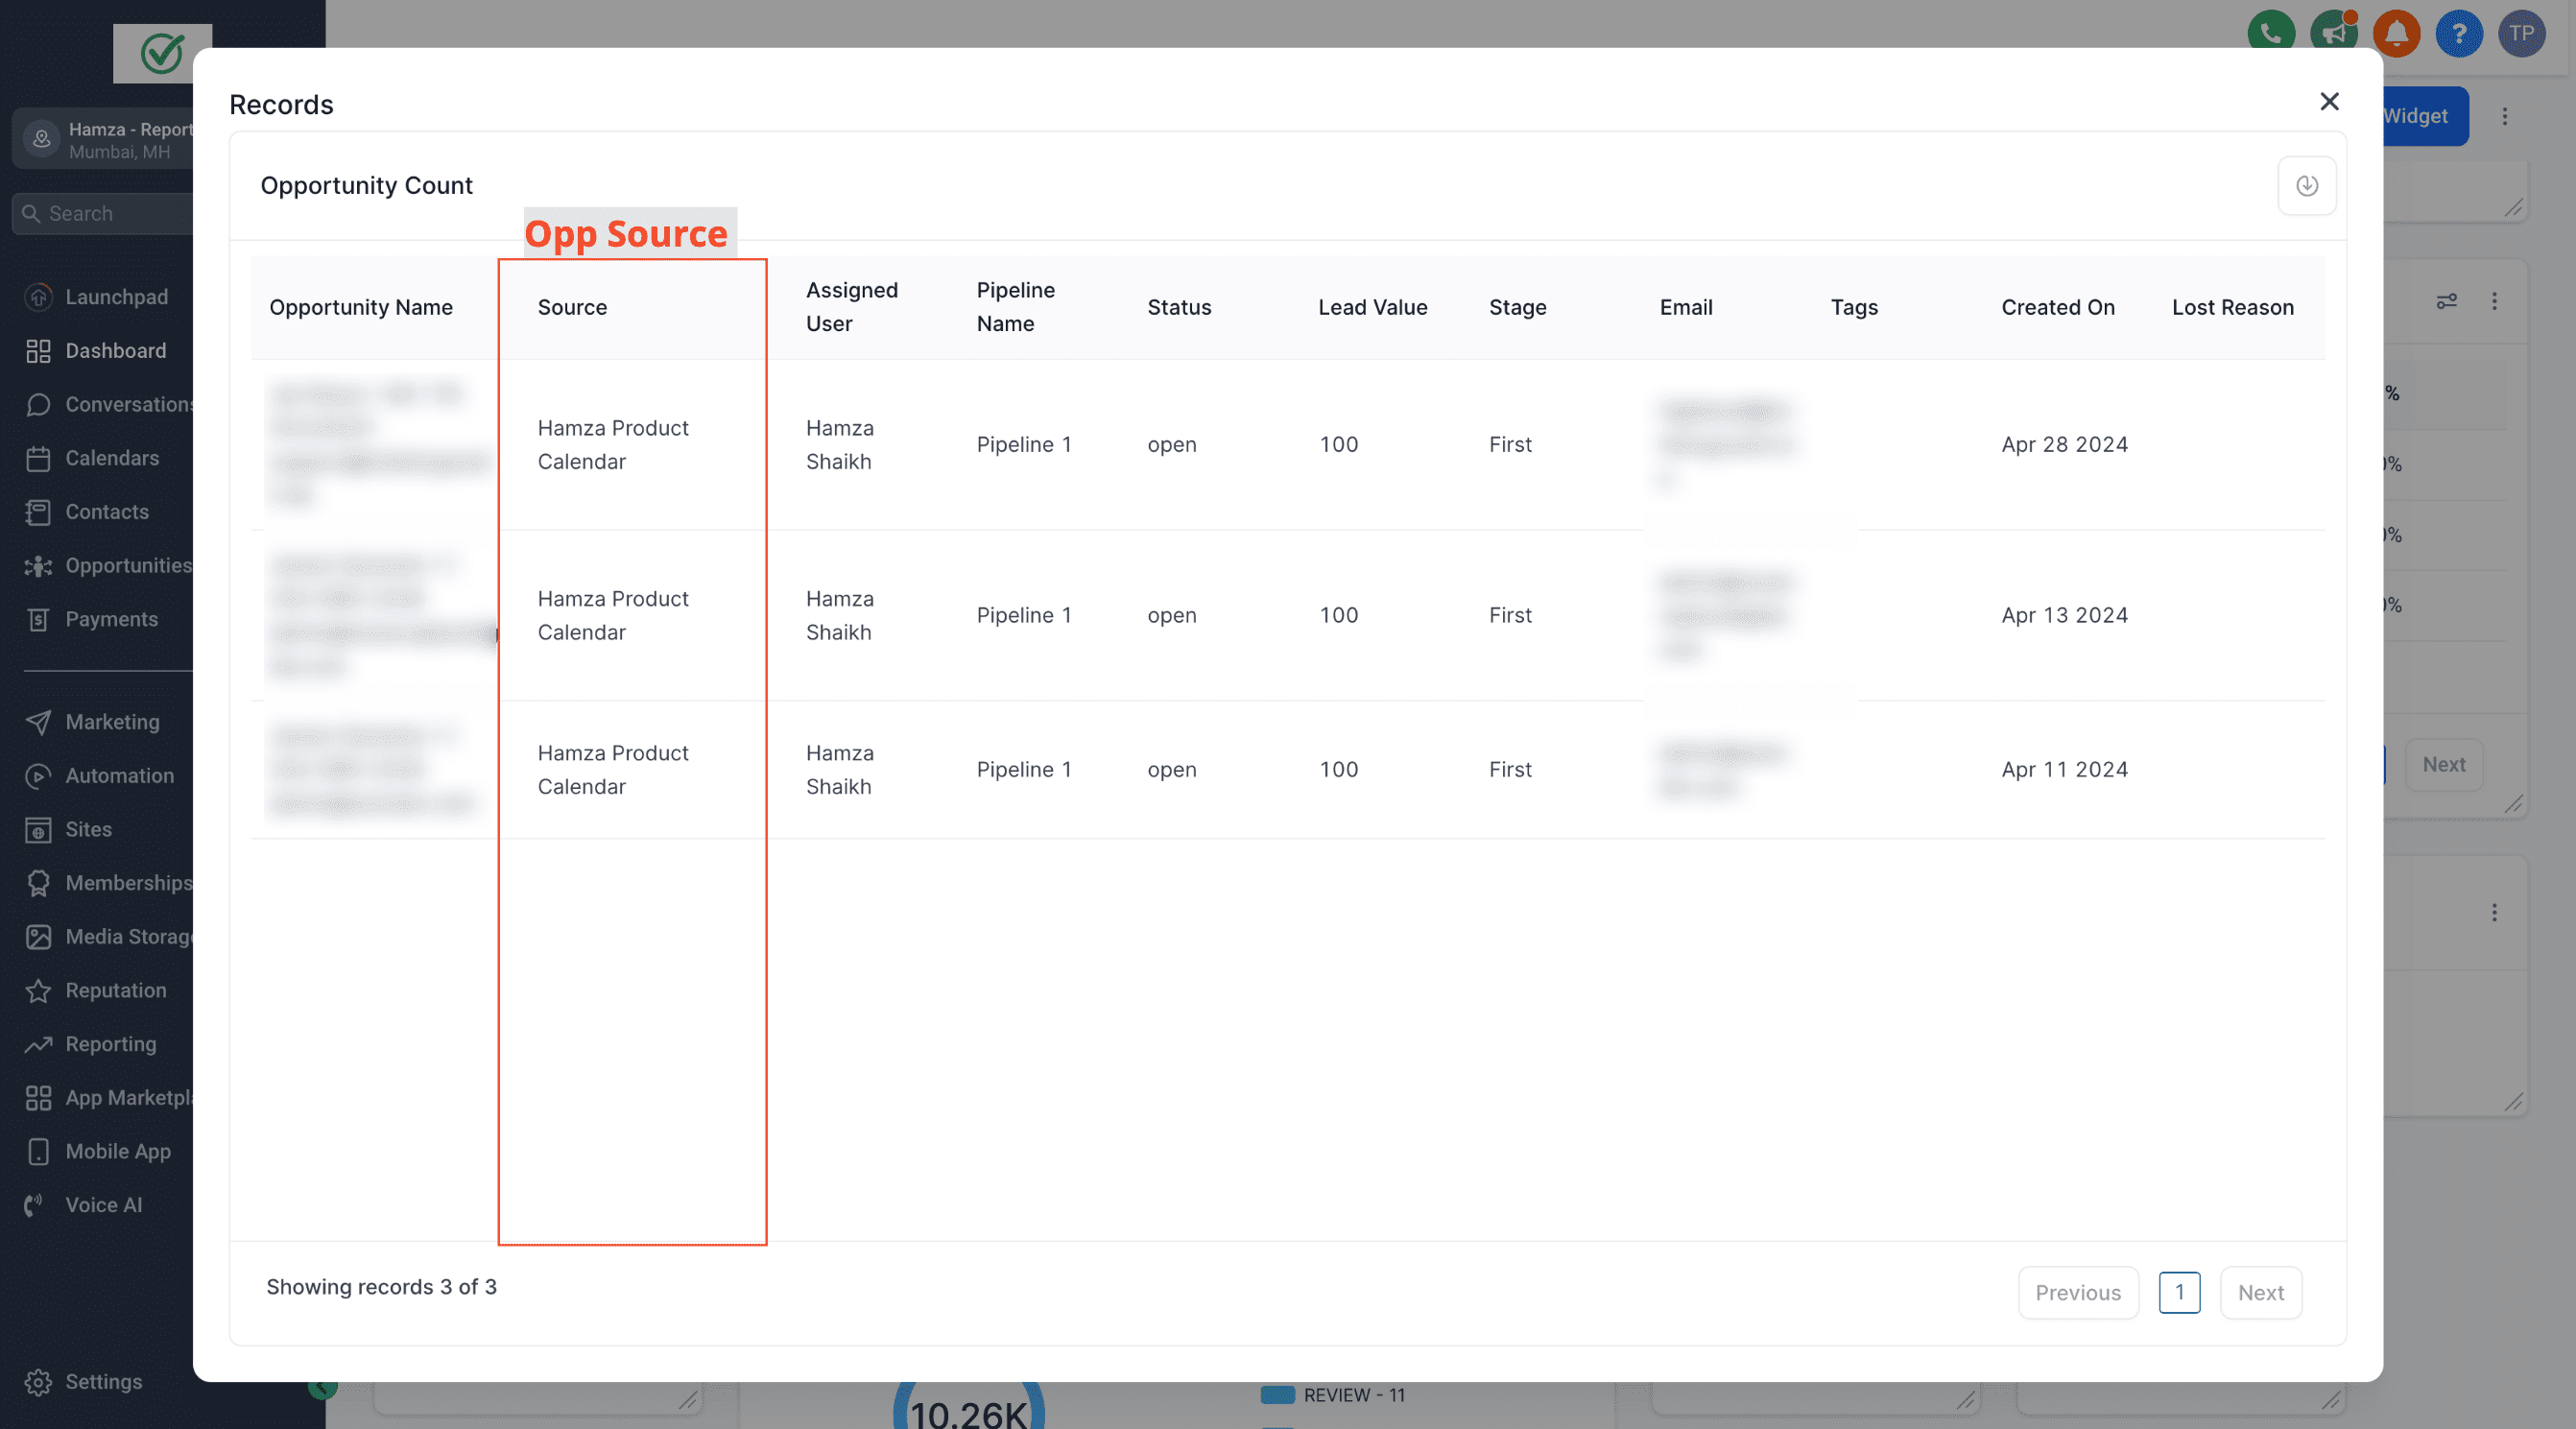Image resolution: width=2576 pixels, height=1429 pixels.
Task: Open the announcements megaphone icon
Action: (x=2333, y=33)
